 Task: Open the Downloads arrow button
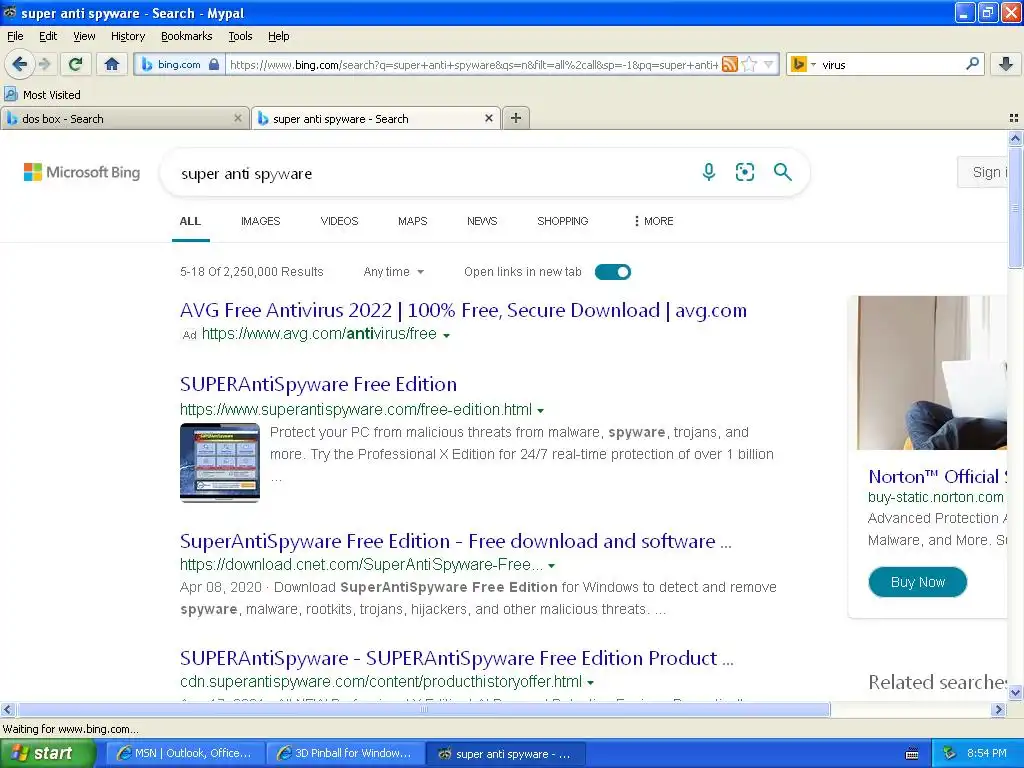[x=1006, y=64]
